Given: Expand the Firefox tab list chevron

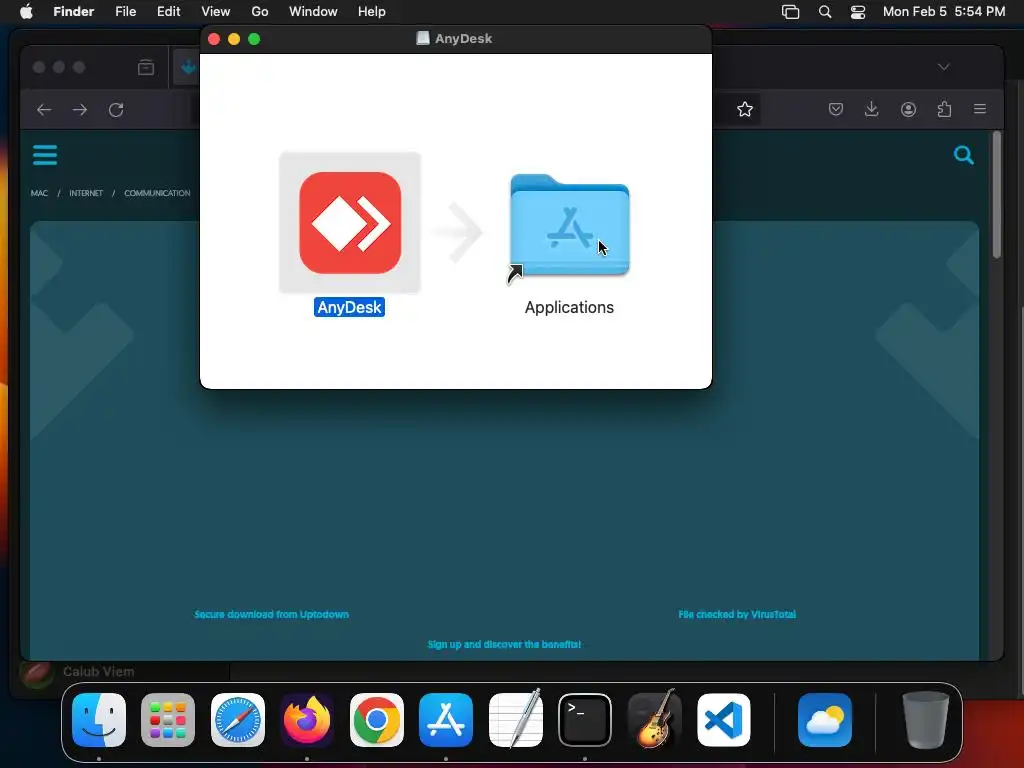Looking at the screenshot, I should (x=943, y=67).
